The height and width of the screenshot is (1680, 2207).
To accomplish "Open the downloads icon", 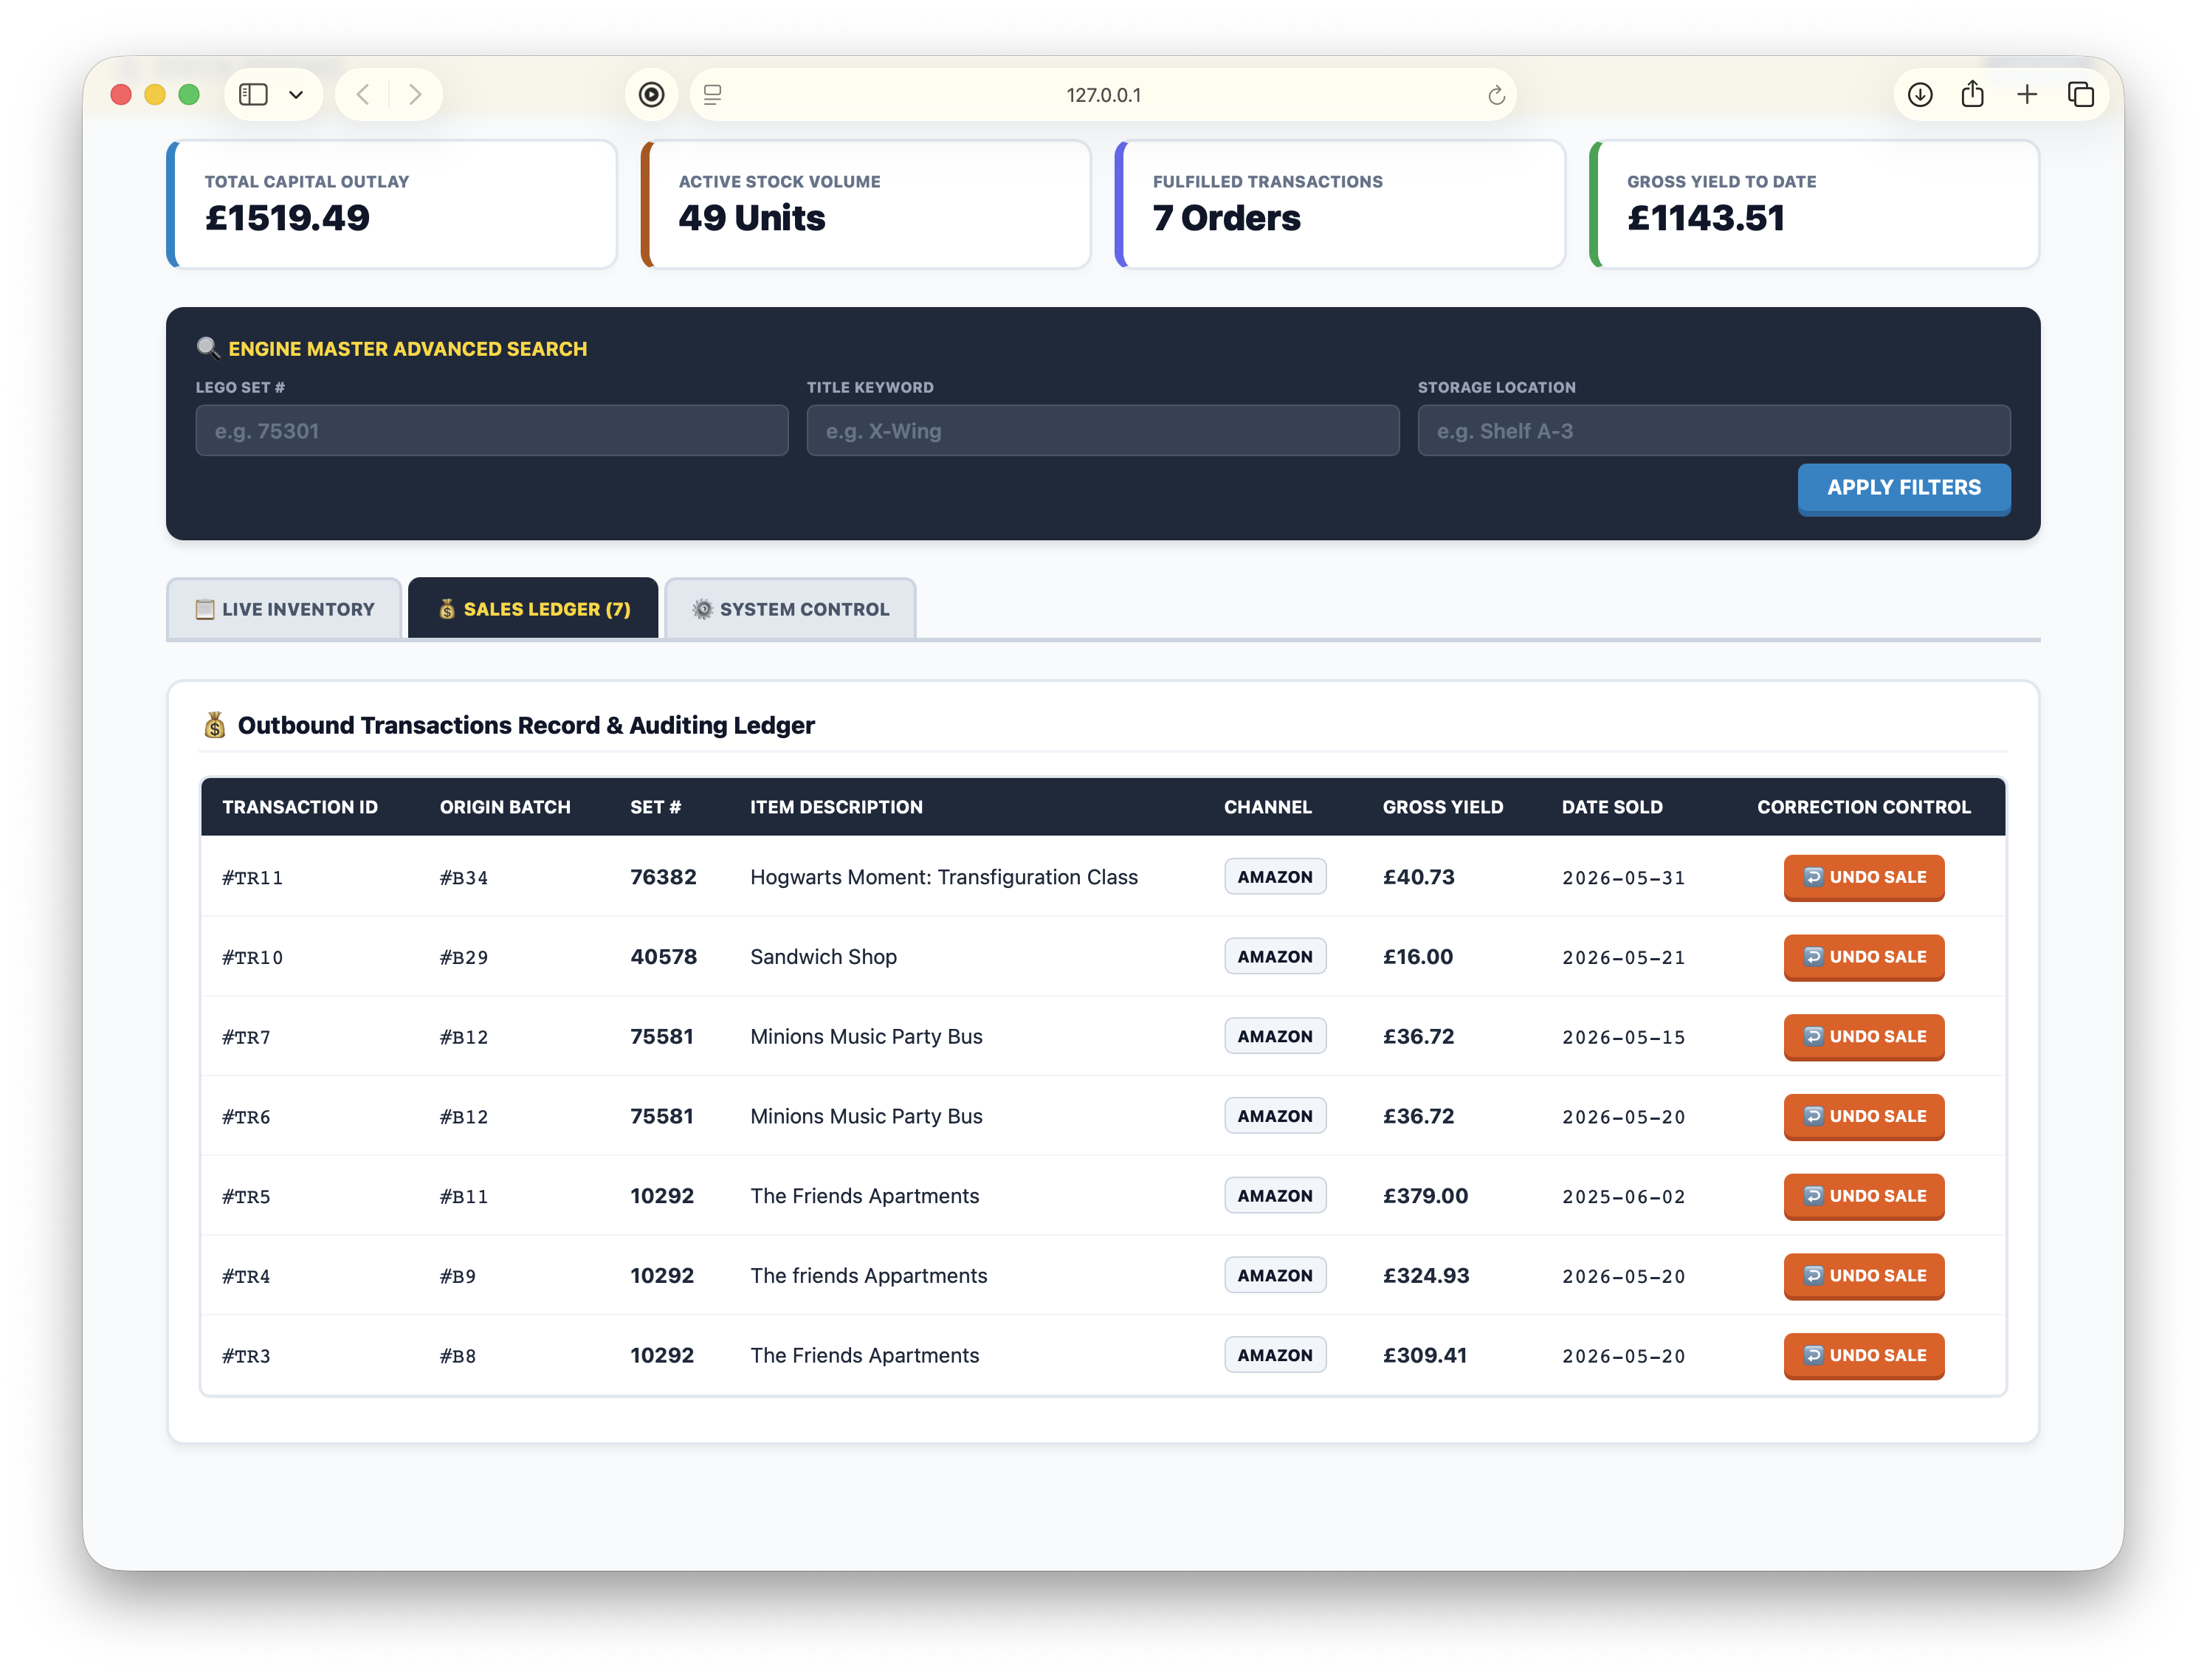I will tap(1920, 95).
